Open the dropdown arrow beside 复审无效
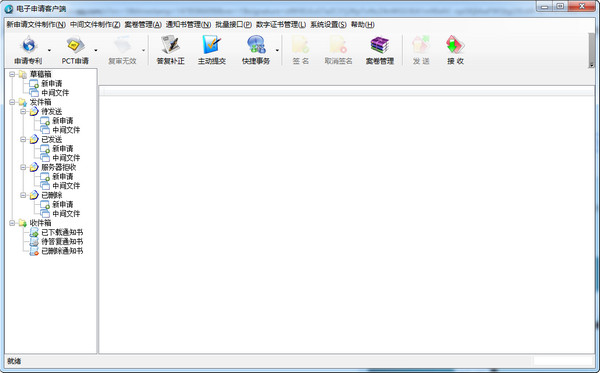This screenshot has height=373, width=600. click(143, 50)
